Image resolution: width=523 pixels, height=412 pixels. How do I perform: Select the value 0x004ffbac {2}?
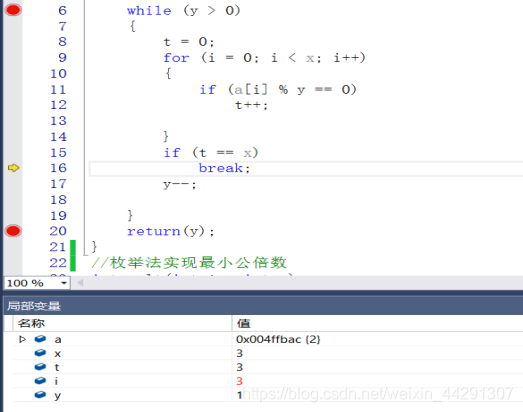coord(278,339)
